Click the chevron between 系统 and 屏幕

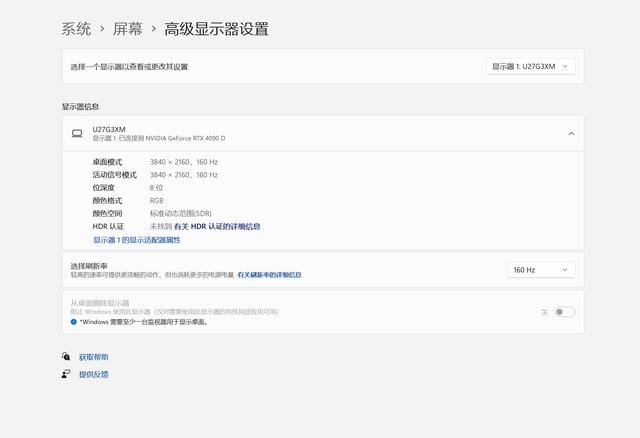pyautogui.click(x=99, y=30)
